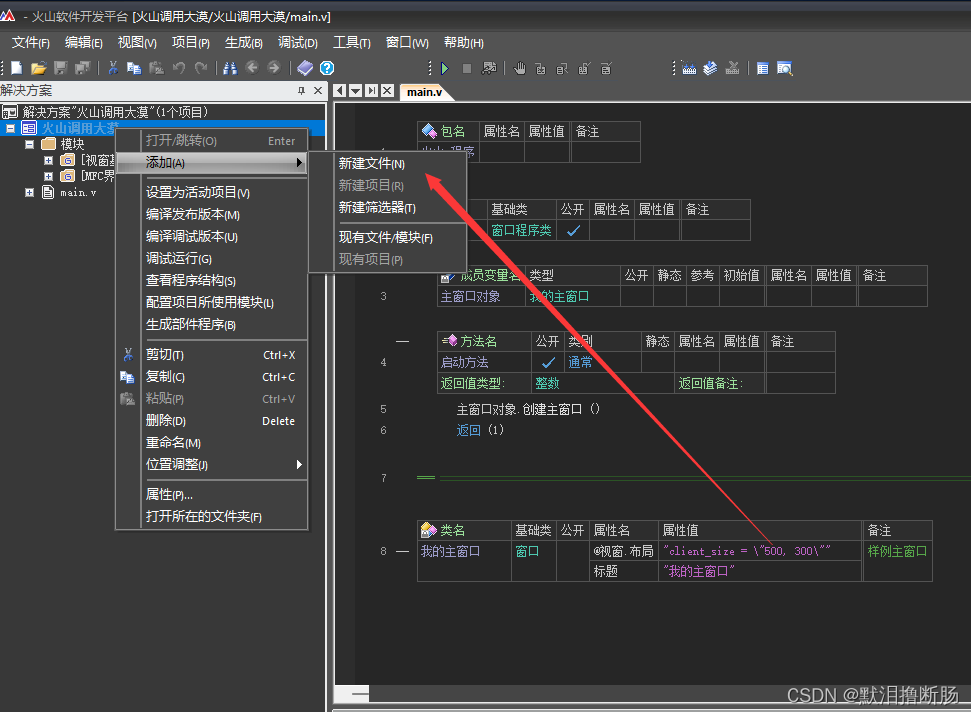
Task: Open the 生成(B) menu in menu bar
Action: [243, 43]
